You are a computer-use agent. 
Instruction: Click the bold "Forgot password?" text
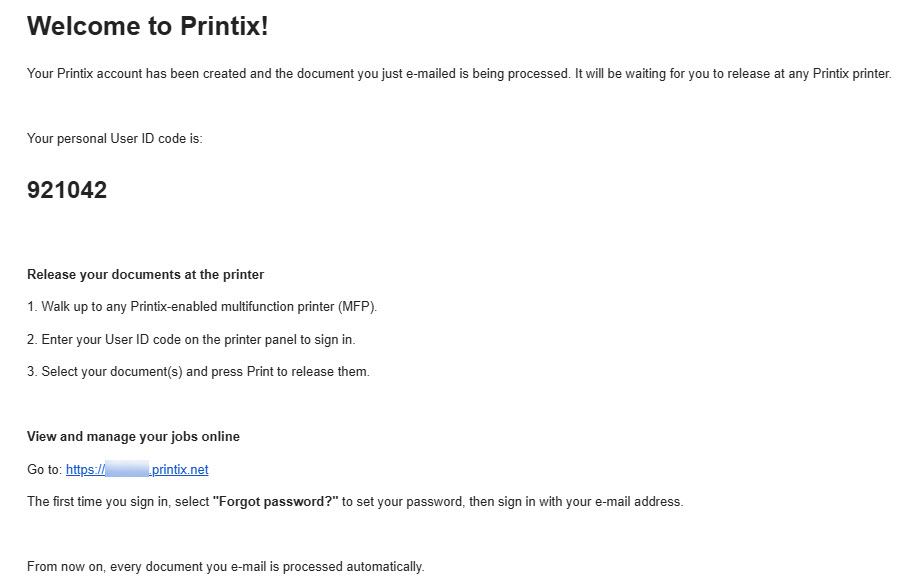point(275,502)
